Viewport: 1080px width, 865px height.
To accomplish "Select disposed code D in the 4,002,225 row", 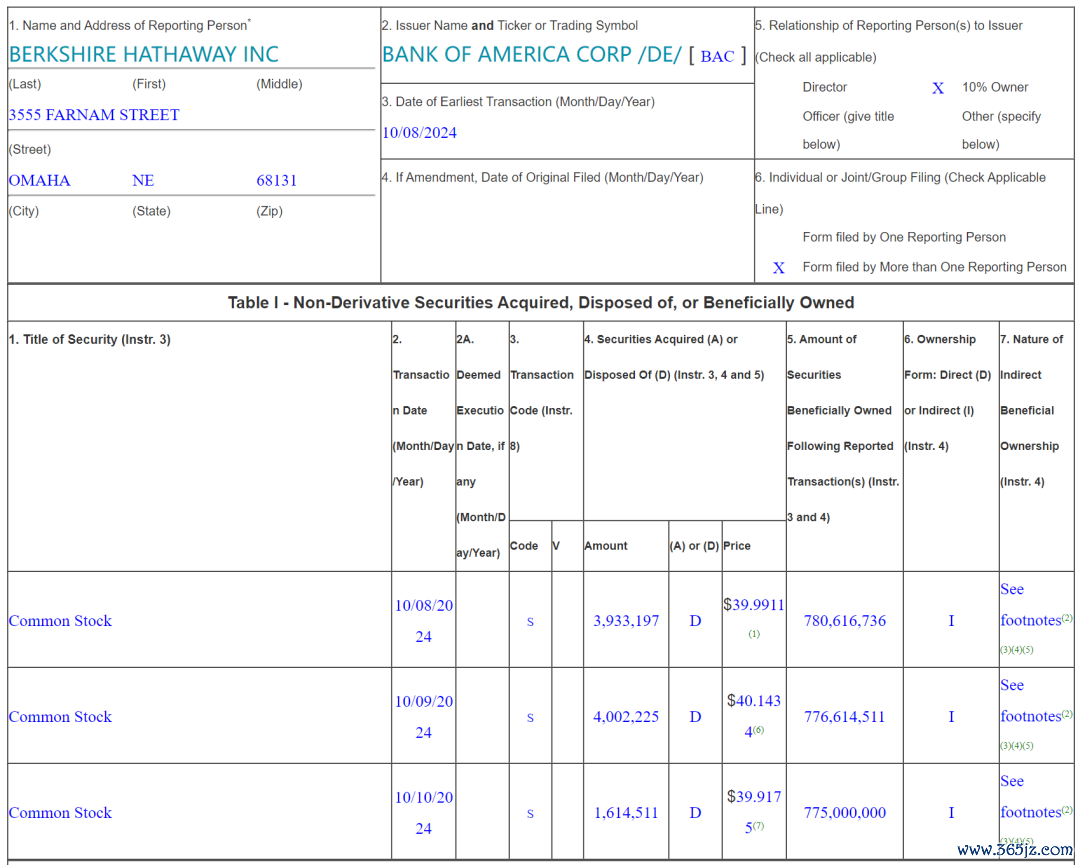I will [696, 717].
